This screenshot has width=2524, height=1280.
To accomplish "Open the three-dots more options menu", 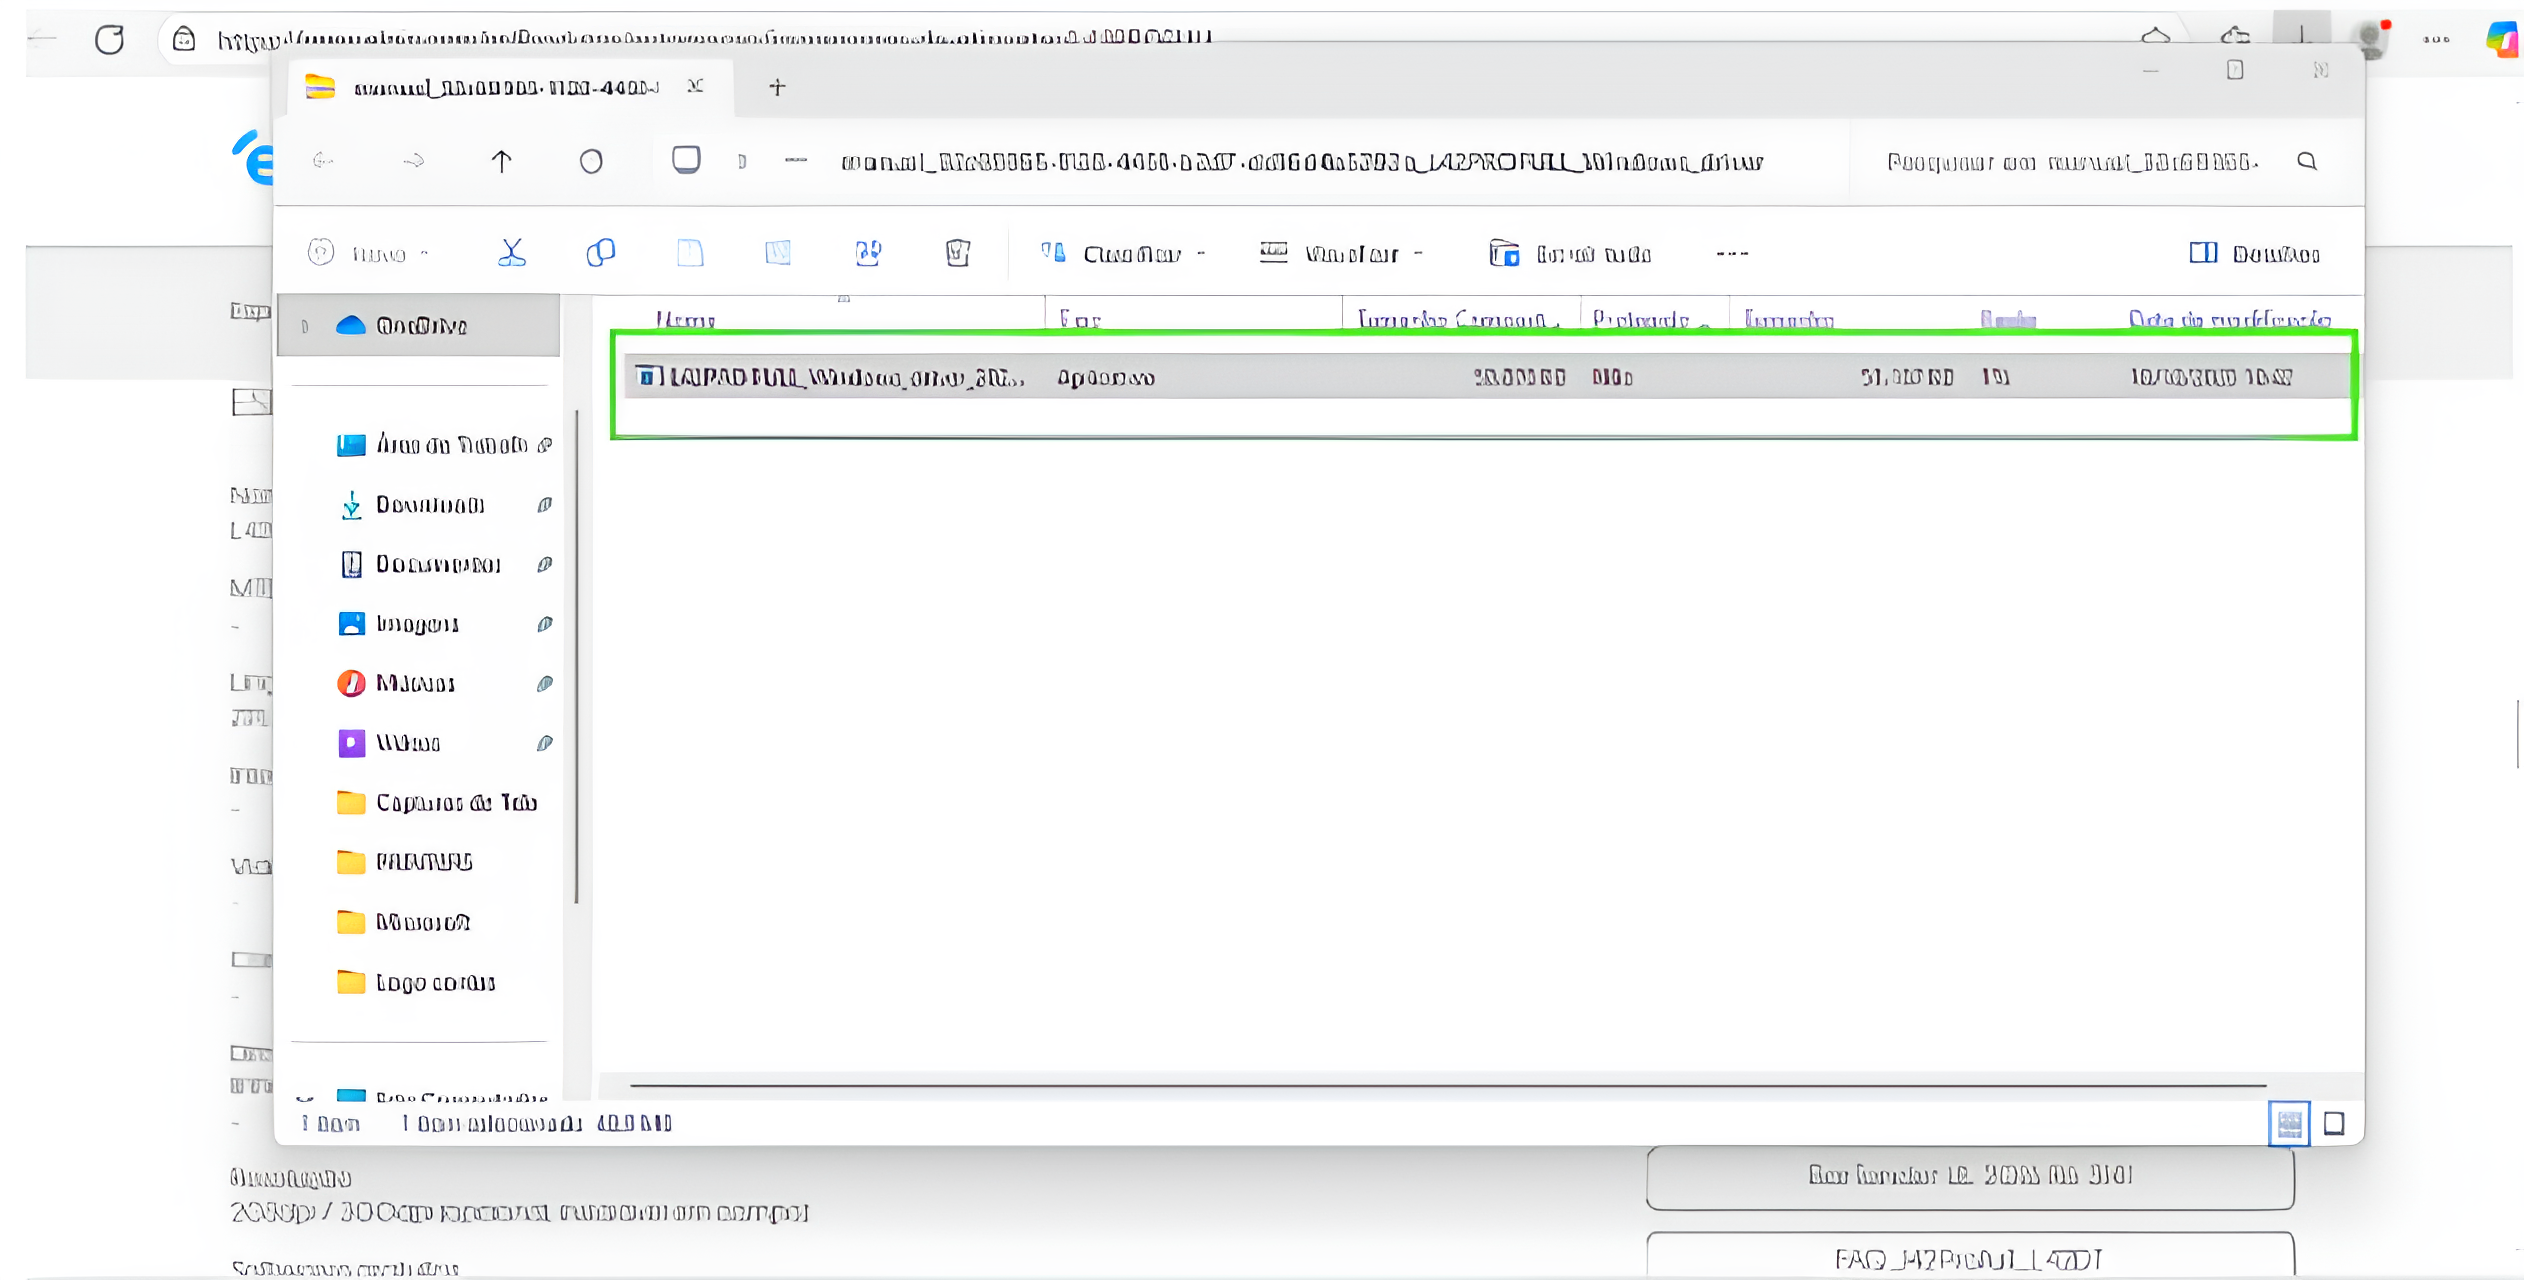I will pyautogui.click(x=1732, y=254).
